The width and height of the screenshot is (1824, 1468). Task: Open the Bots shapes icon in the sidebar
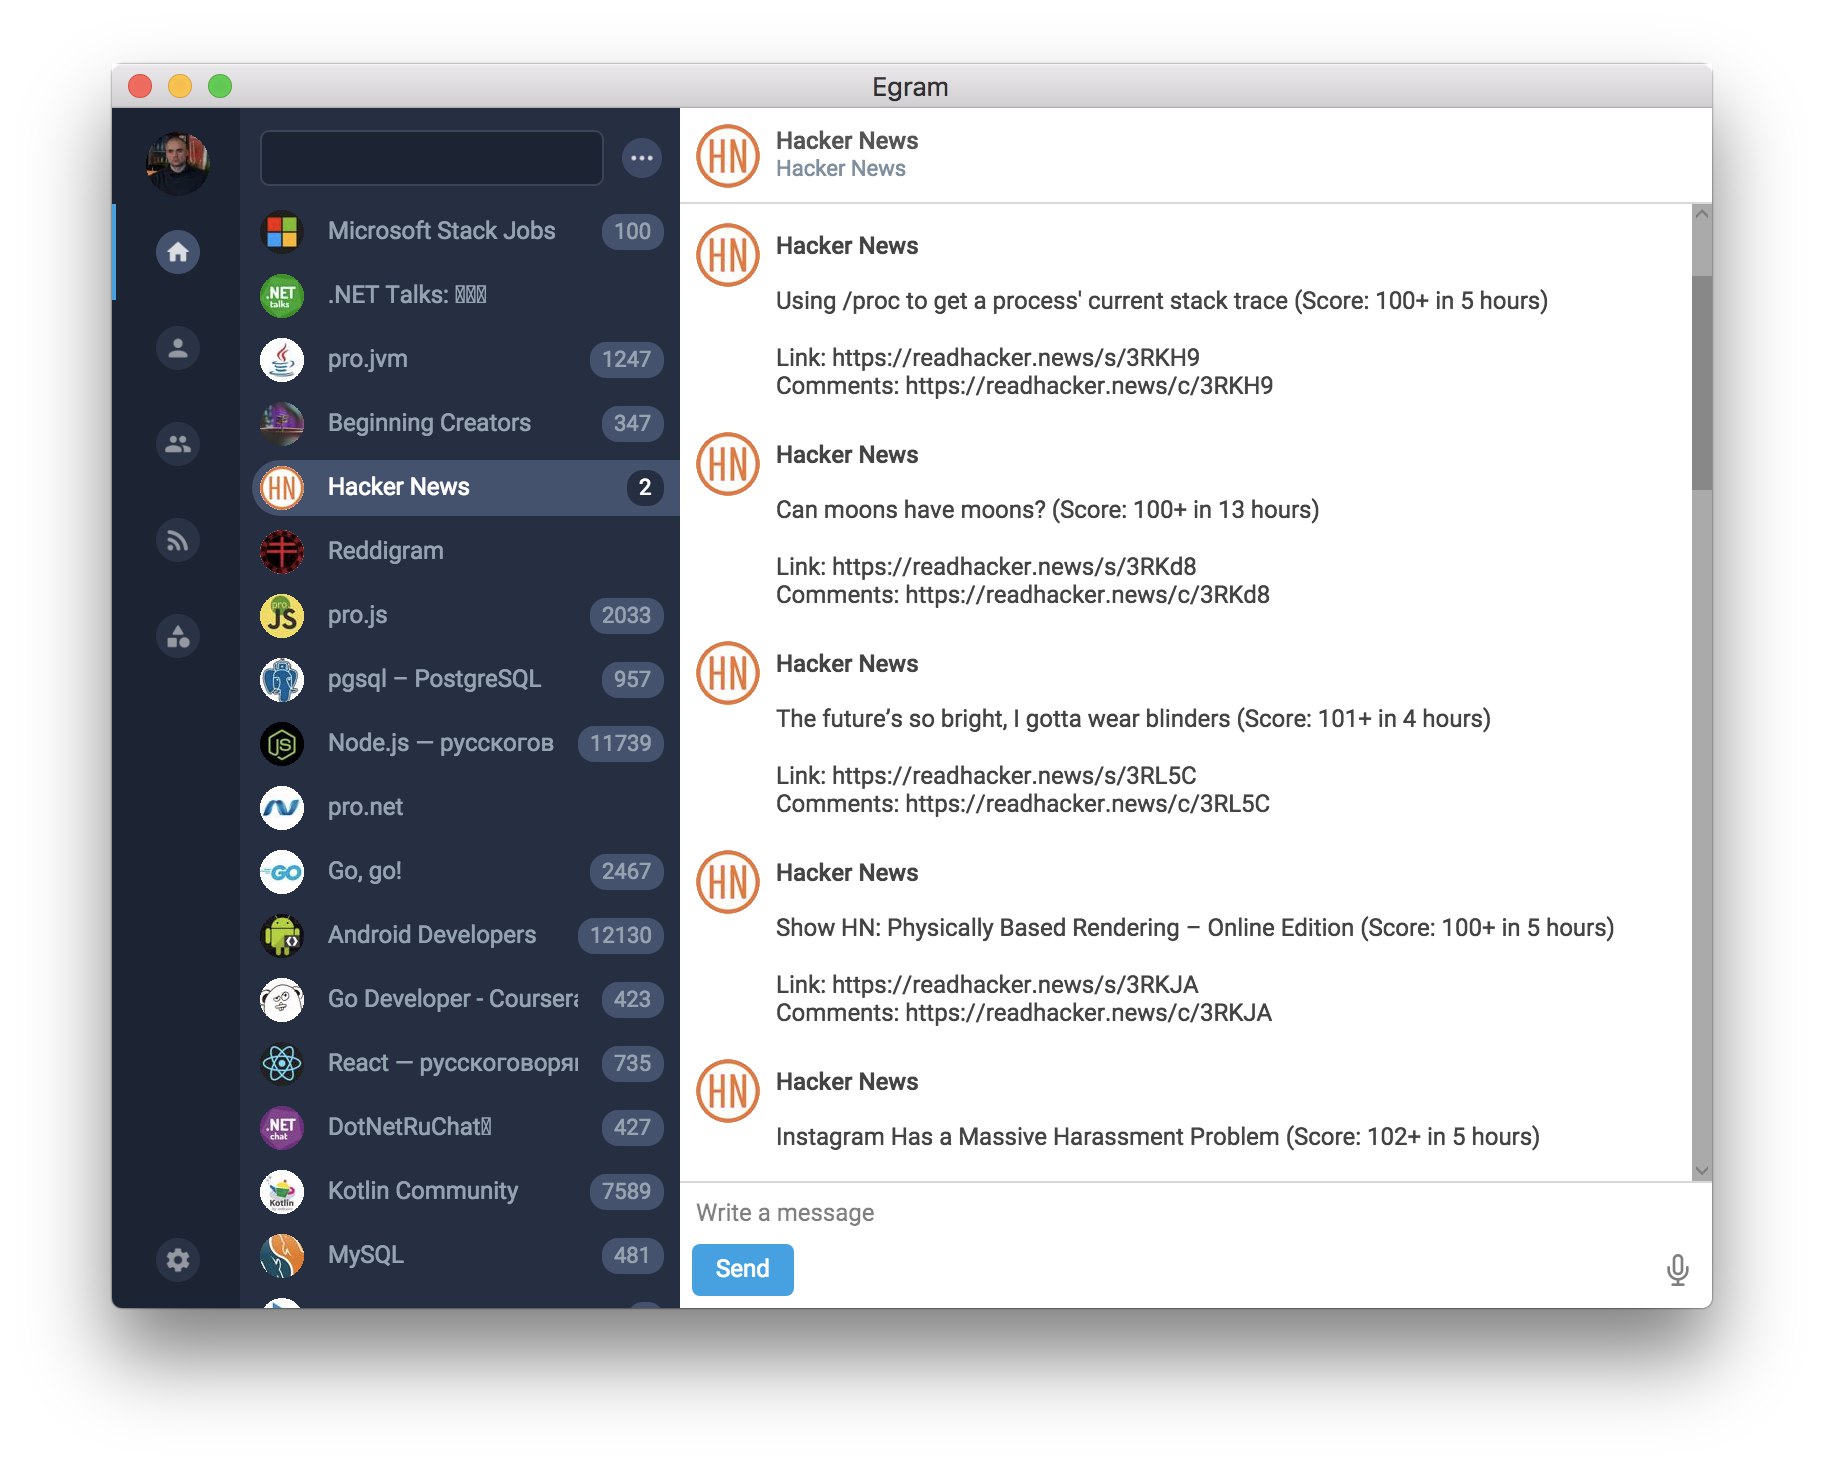pyautogui.click(x=178, y=636)
